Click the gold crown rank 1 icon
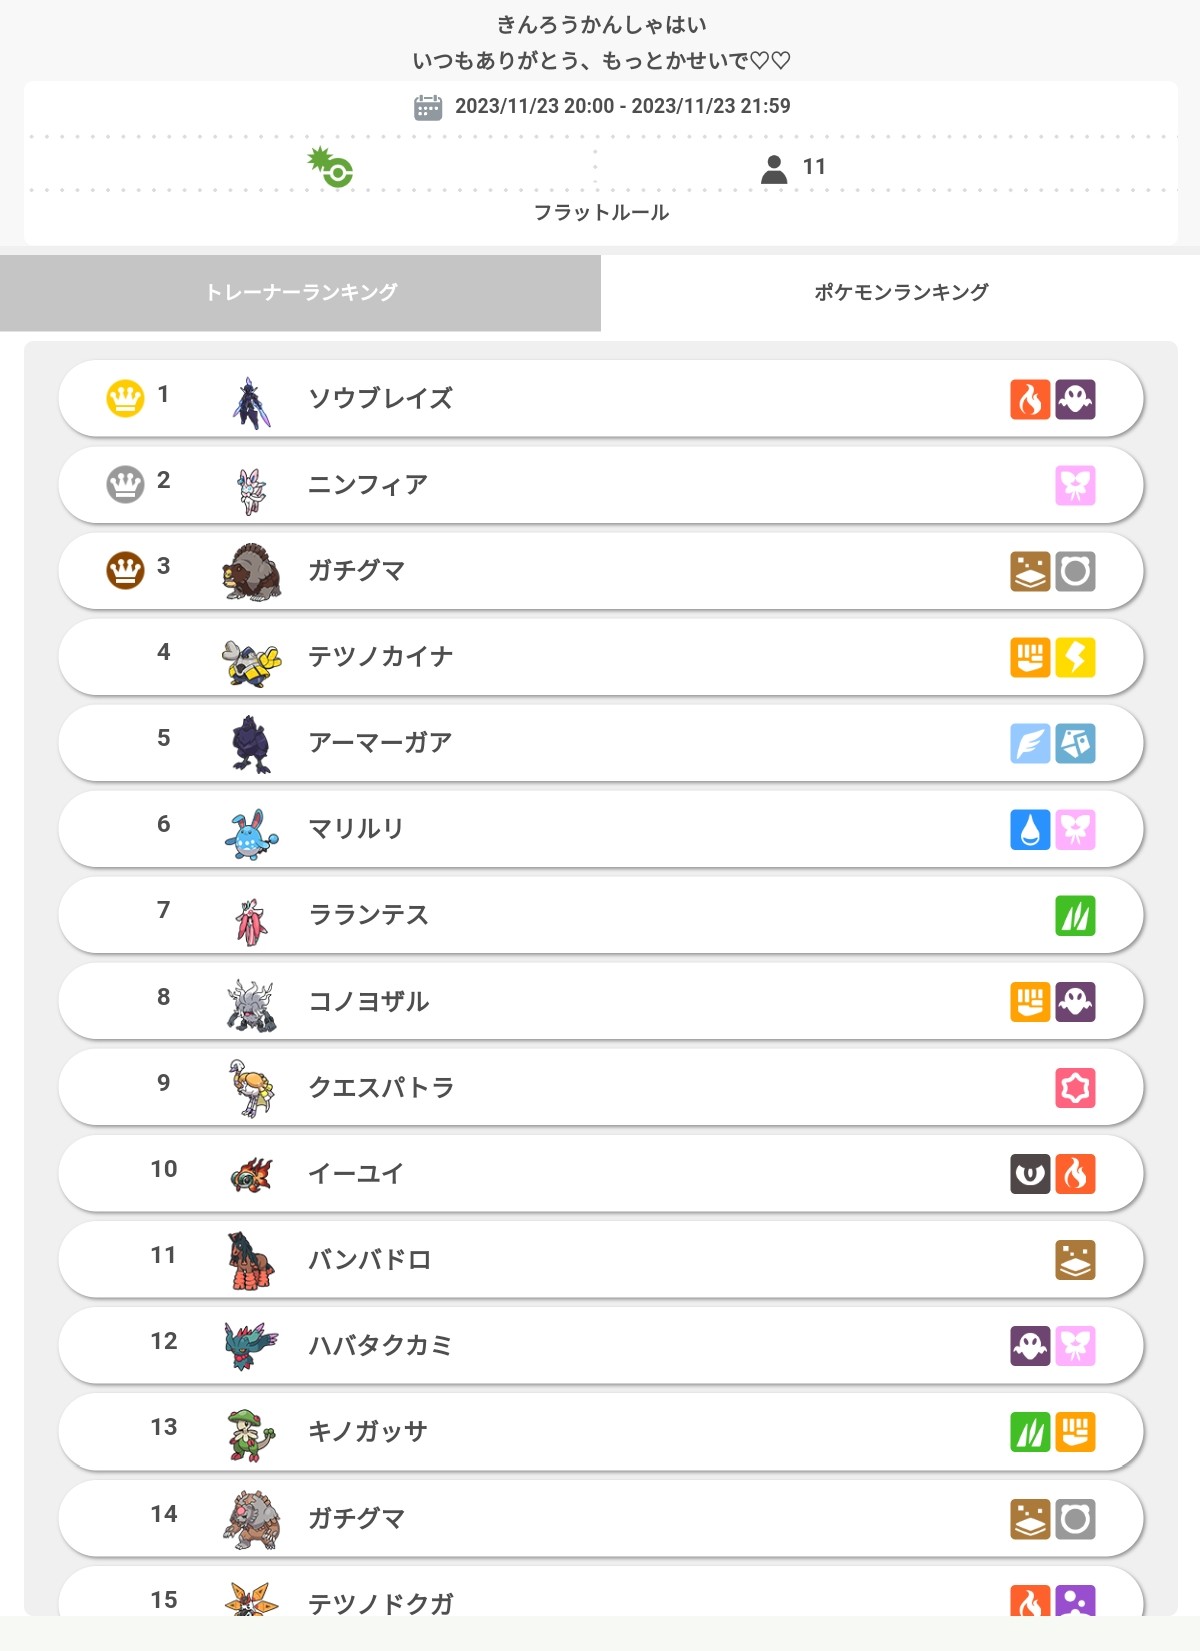The height and width of the screenshot is (1651, 1200). (x=125, y=398)
